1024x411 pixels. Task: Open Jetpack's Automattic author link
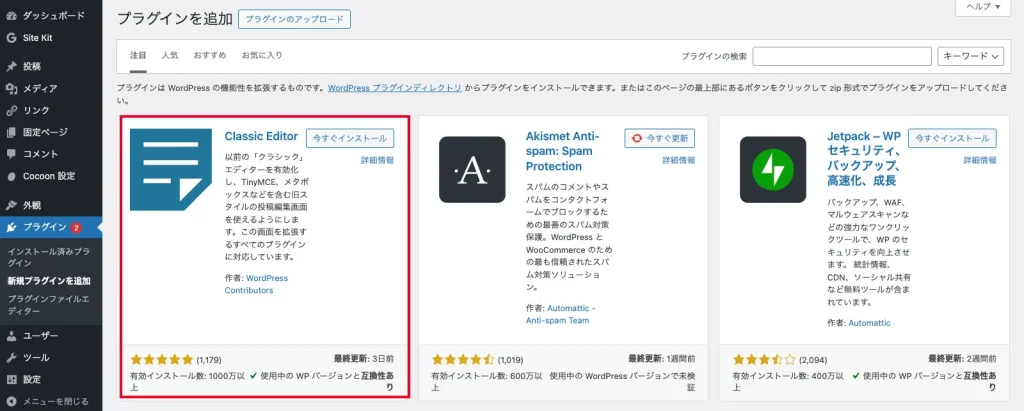(x=869, y=323)
